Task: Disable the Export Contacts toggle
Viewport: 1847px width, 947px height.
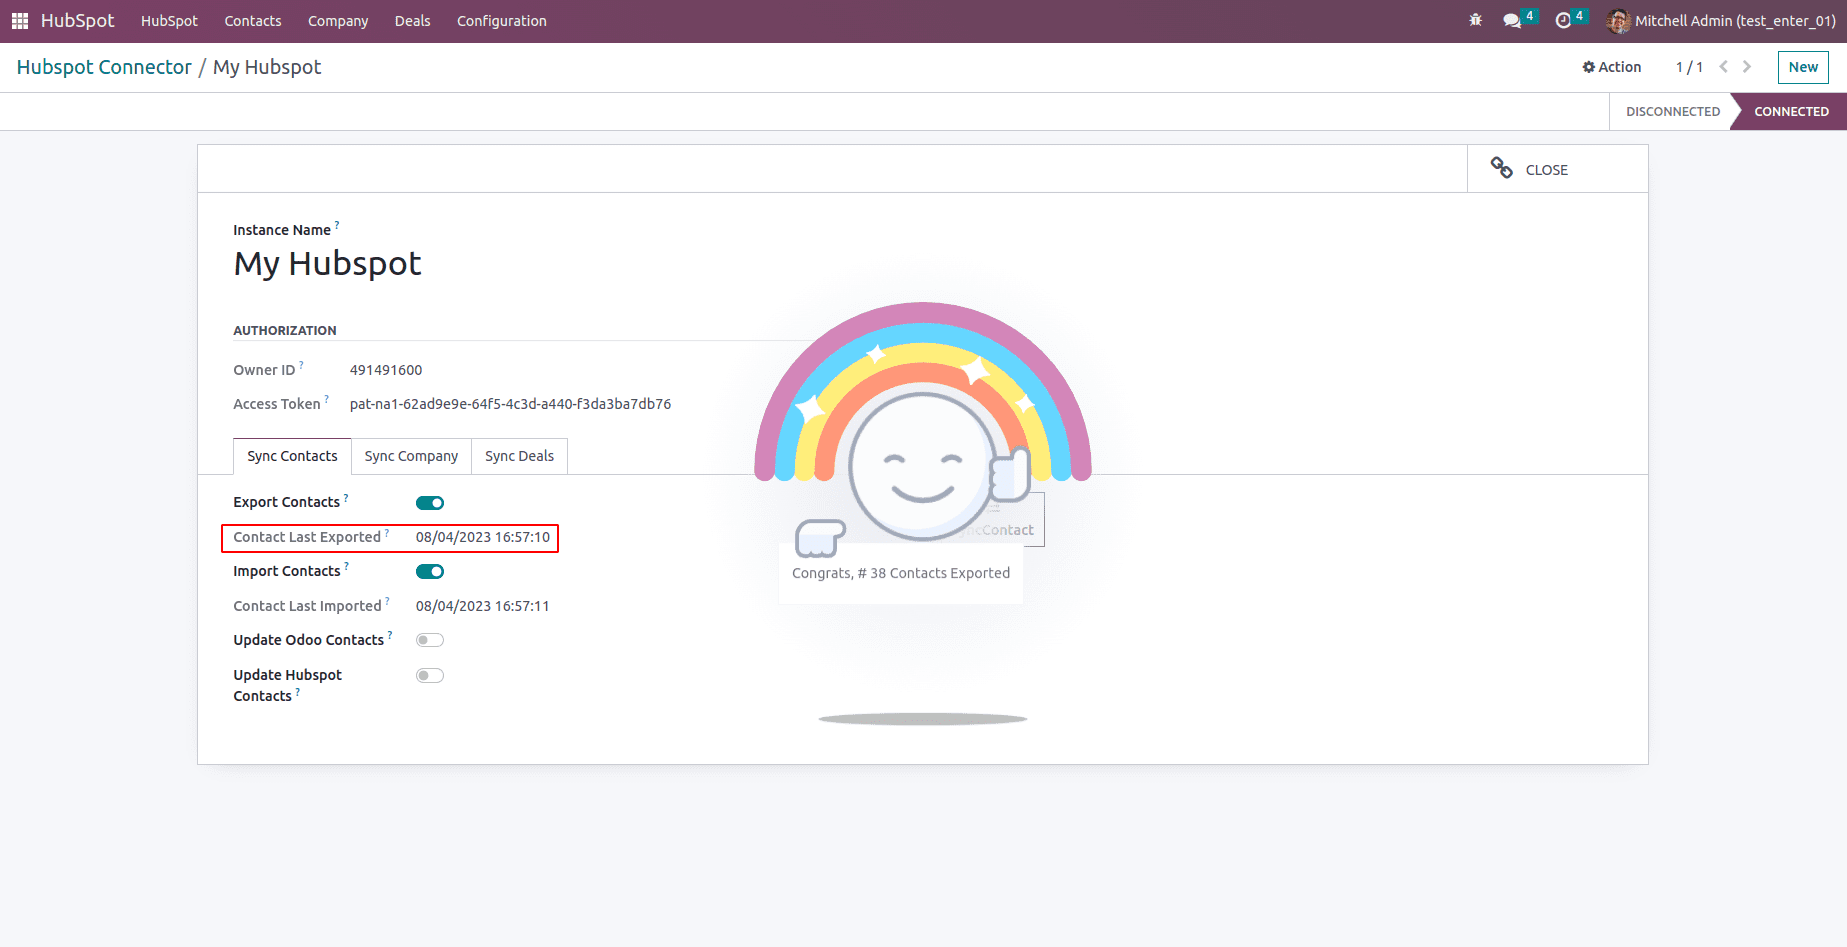Action: [x=430, y=503]
